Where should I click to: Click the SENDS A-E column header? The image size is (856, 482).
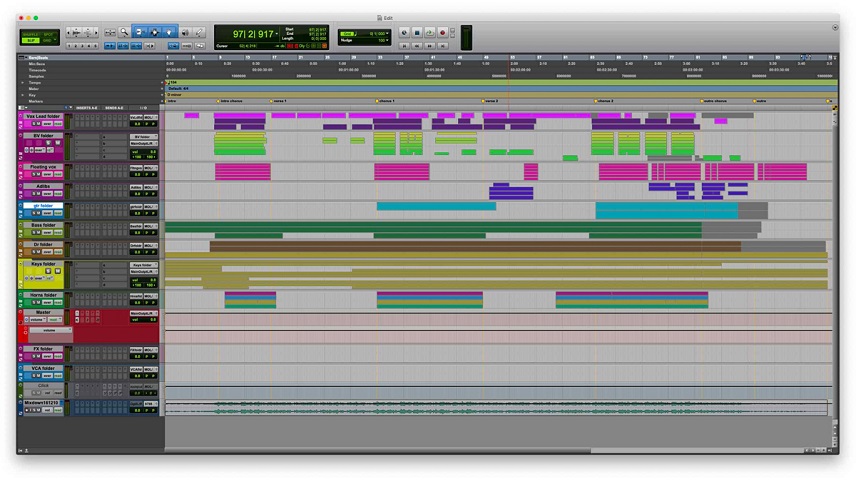pyautogui.click(x=114, y=108)
